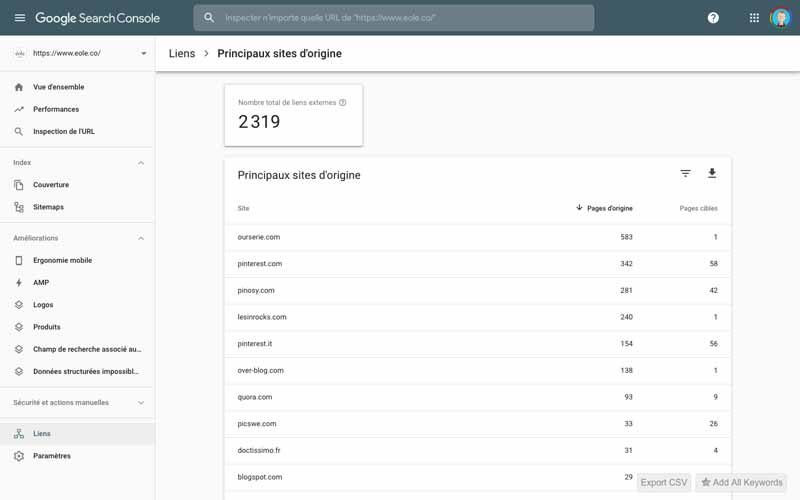Image resolution: width=800 pixels, height=500 pixels.
Task: Click the Performances trend line icon
Action: (19, 109)
